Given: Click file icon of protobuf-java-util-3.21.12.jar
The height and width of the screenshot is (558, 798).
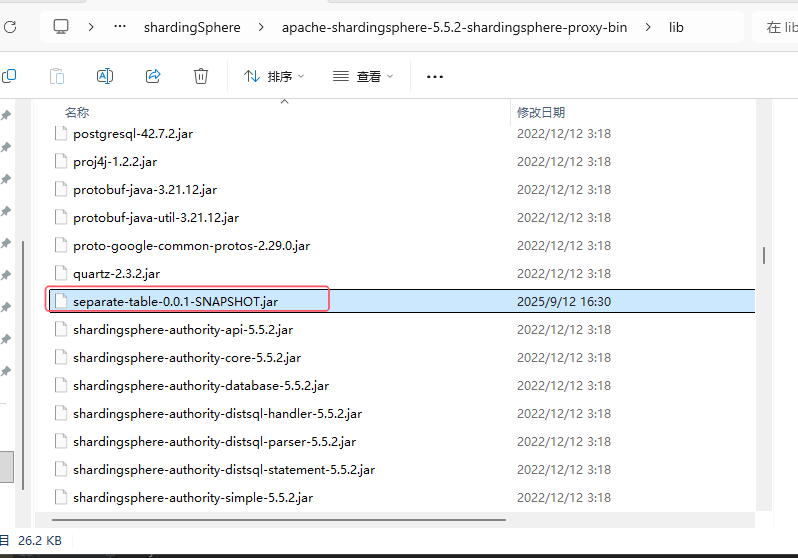Looking at the screenshot, I should click(x=61, y=217).
